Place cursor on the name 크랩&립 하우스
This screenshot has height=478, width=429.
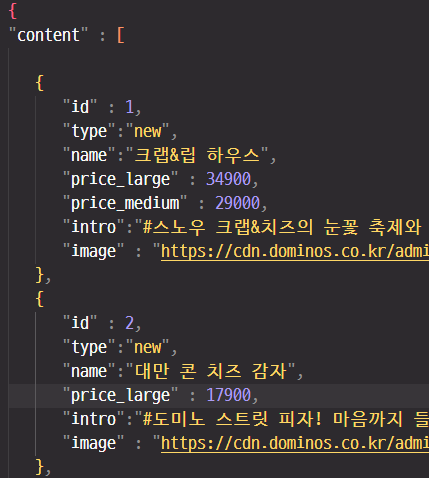click(197, 155)
